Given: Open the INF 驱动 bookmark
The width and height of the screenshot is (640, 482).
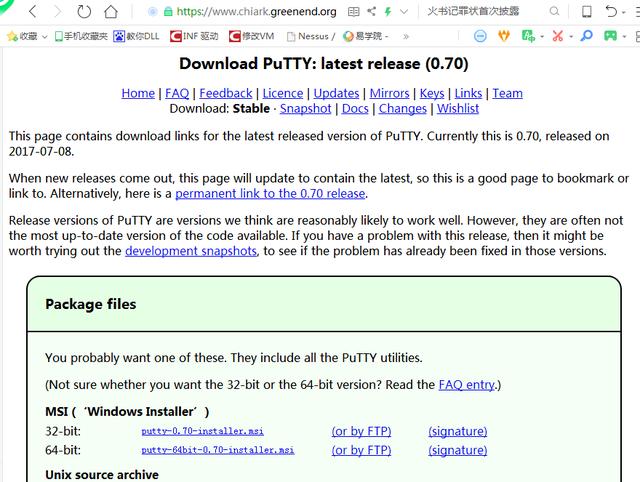Looking at the screenshot, I should 194,36.
